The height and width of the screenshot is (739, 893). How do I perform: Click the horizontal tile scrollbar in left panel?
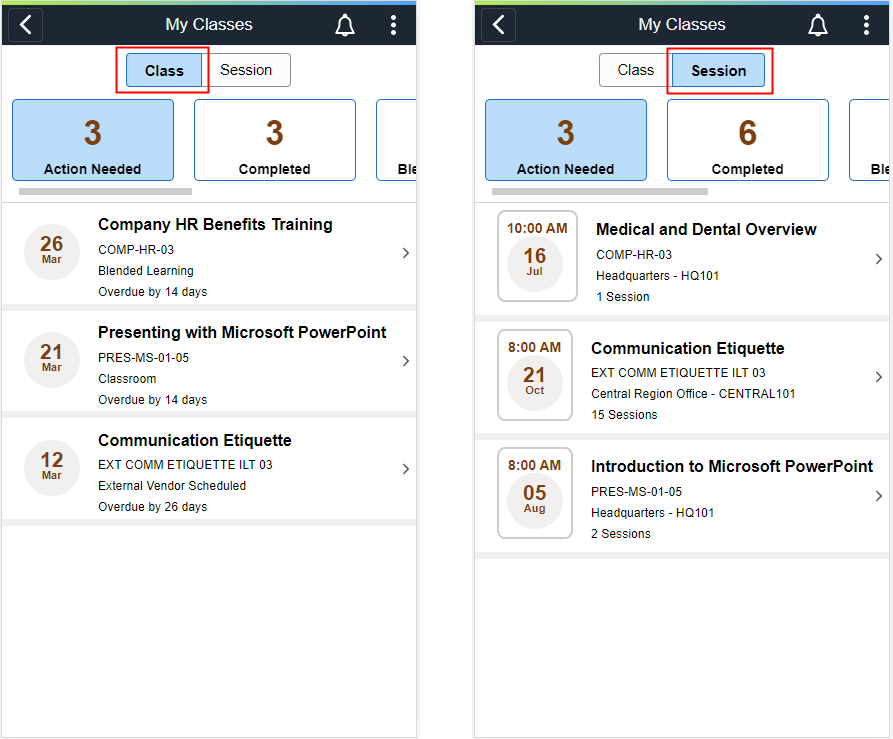(105, 191)
